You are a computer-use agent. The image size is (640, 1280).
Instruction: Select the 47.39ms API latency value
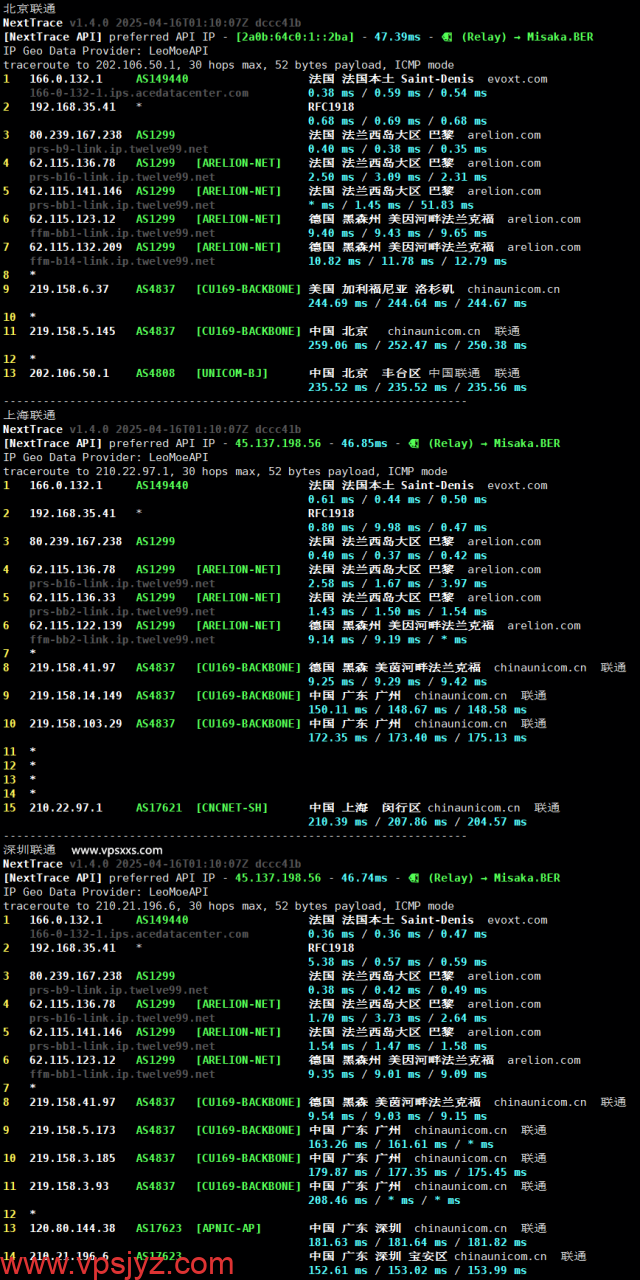pyautogui.click(x=398, y=37)
